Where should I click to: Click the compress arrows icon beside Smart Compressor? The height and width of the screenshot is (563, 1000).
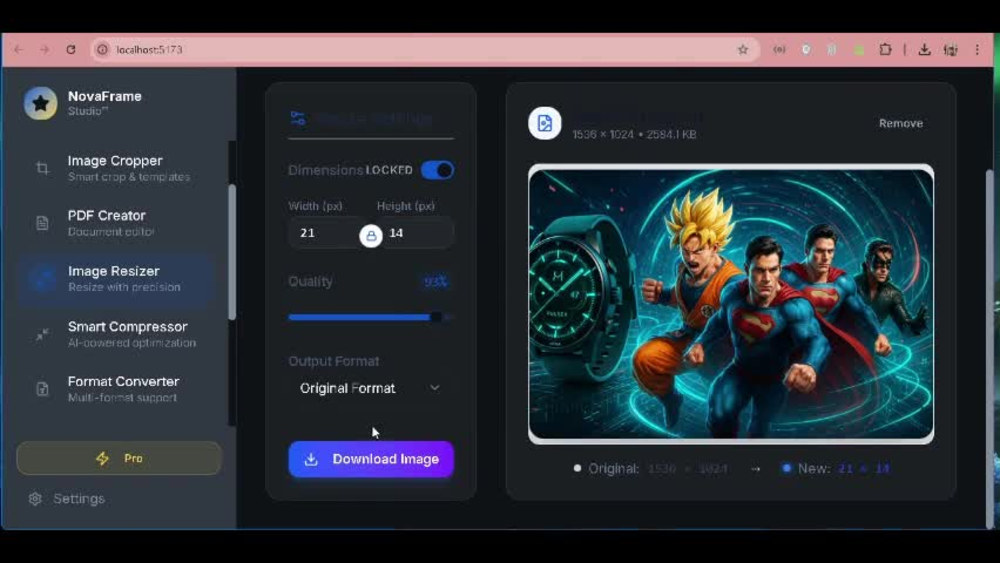point(42,334)
